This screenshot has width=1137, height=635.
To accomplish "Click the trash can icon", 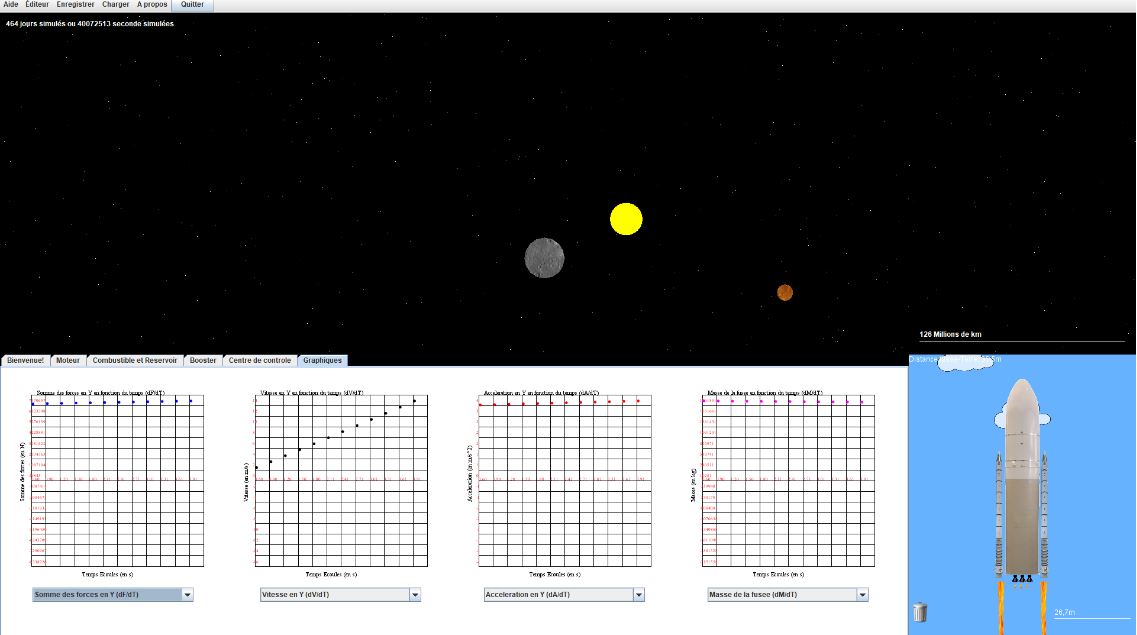I will tap(920, 612).
